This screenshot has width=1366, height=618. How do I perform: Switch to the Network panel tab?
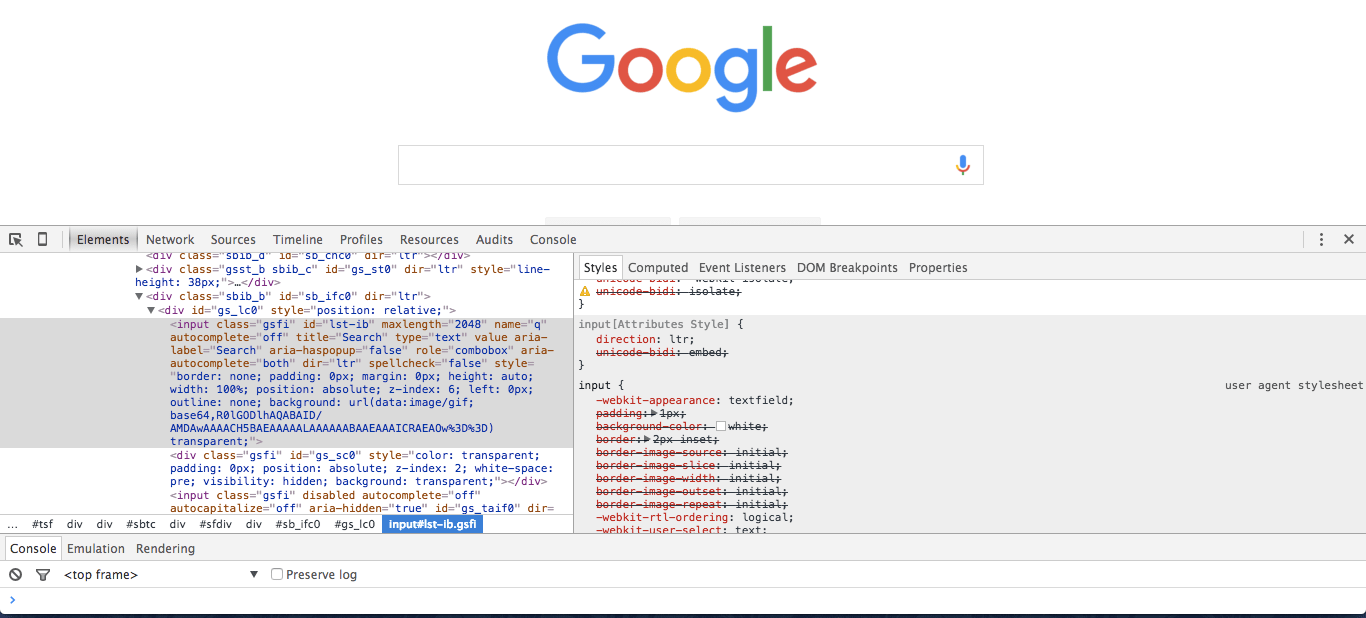170,240
